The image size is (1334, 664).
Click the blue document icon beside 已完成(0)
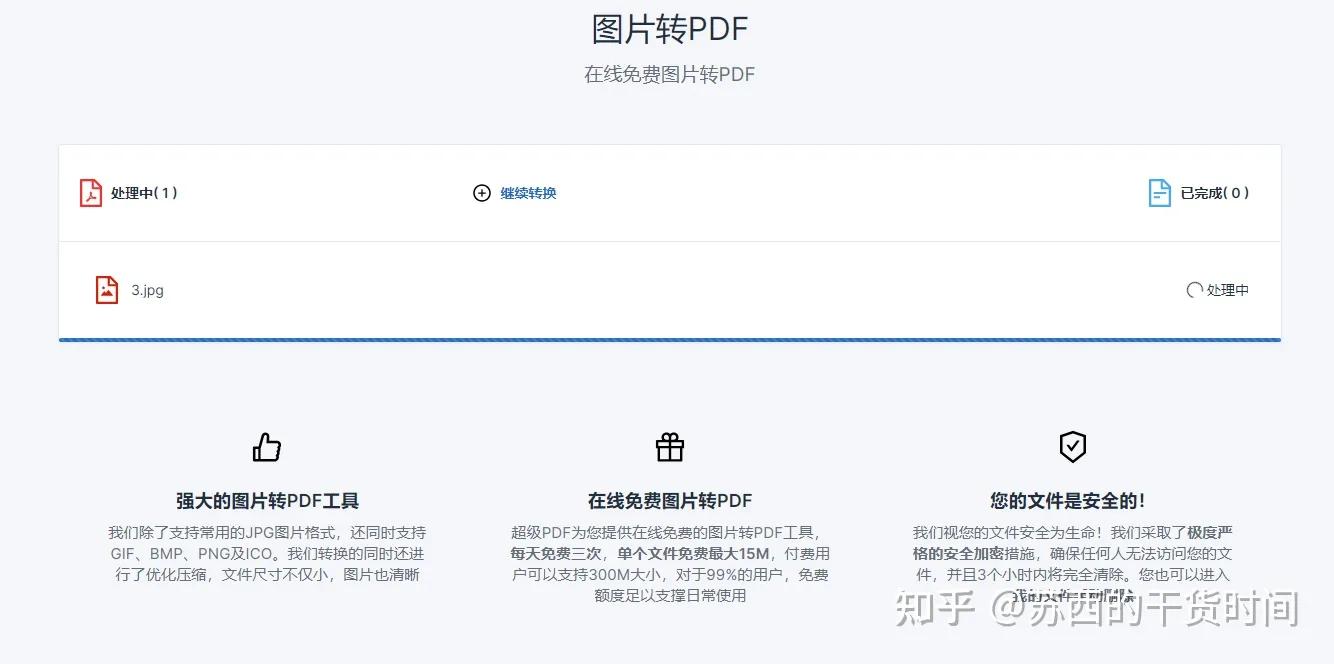[1160, 192]
